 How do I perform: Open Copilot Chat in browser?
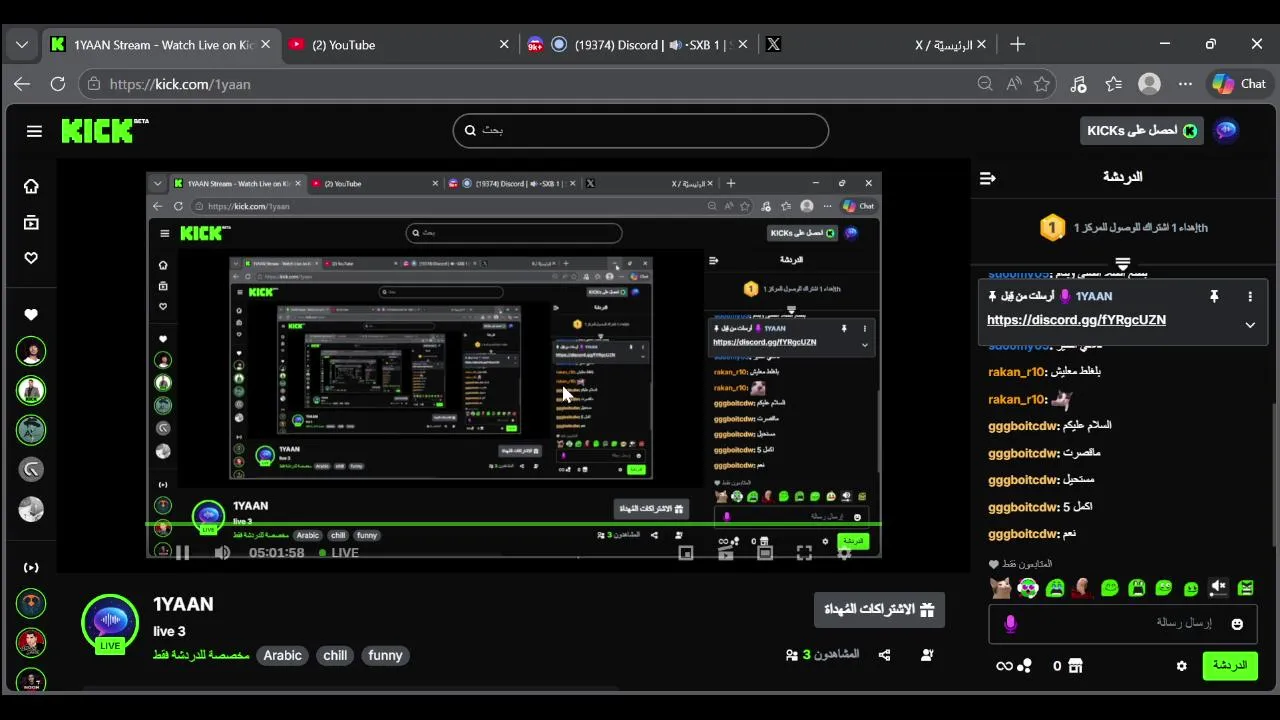coord(1239,84)
